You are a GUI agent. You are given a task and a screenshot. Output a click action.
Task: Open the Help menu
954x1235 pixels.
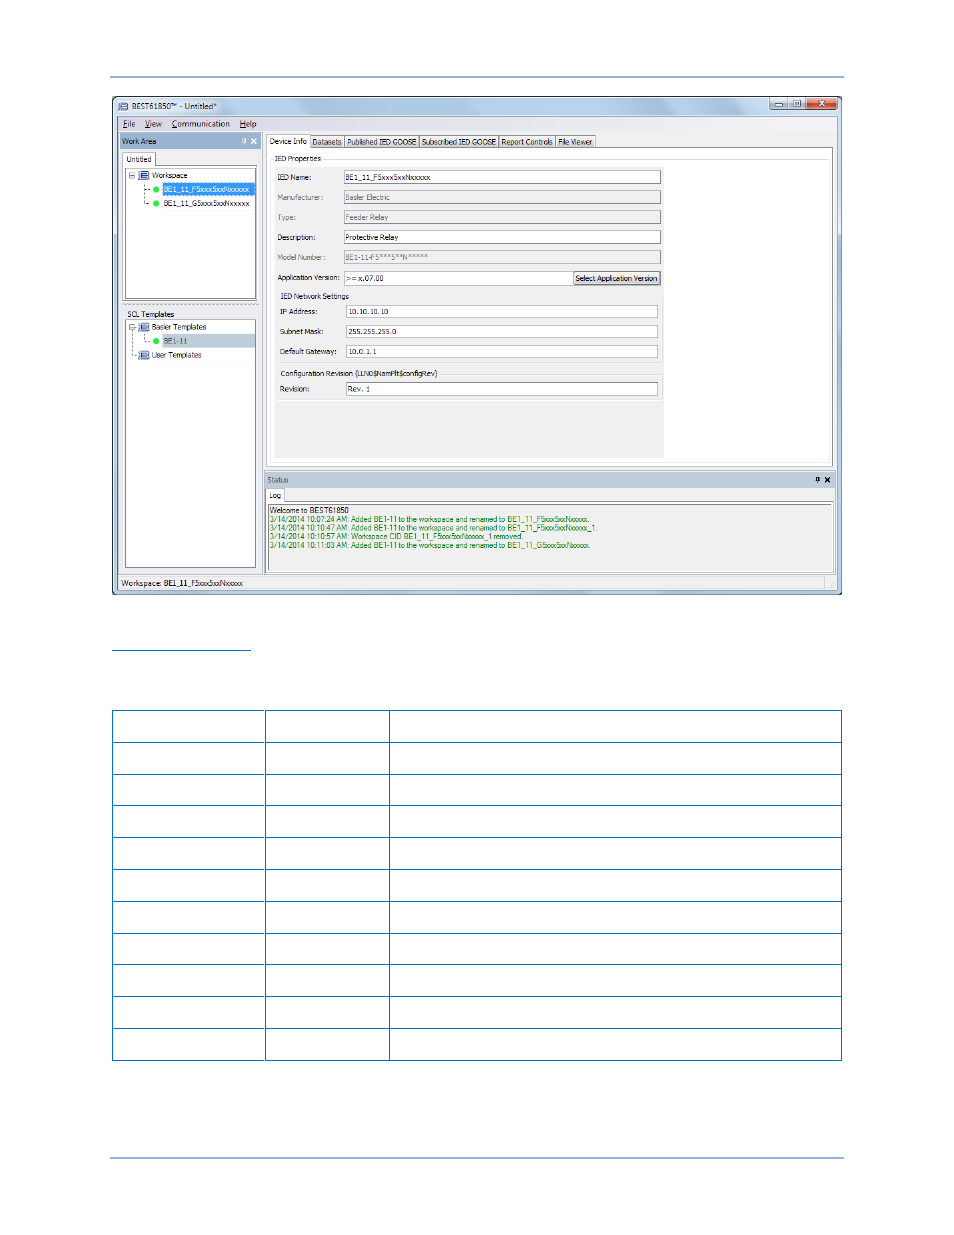pyautogui.click(x=248, y=124)
